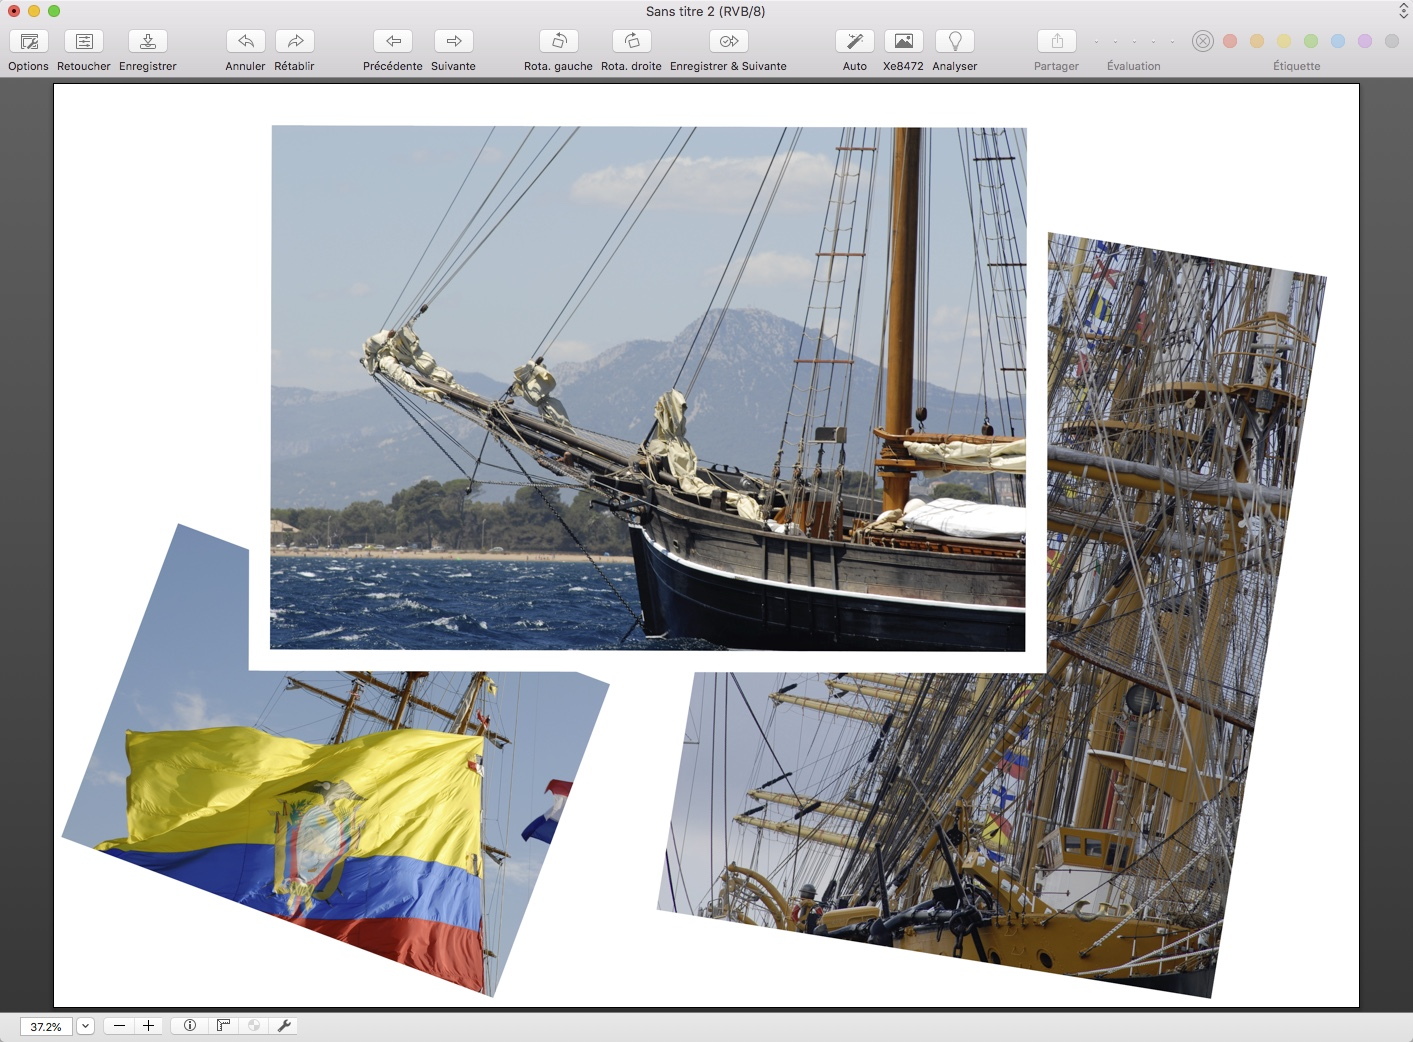Undo the last action with Annuler
The width and height of the screenshot is (1413, 1042).
point(245,41)
